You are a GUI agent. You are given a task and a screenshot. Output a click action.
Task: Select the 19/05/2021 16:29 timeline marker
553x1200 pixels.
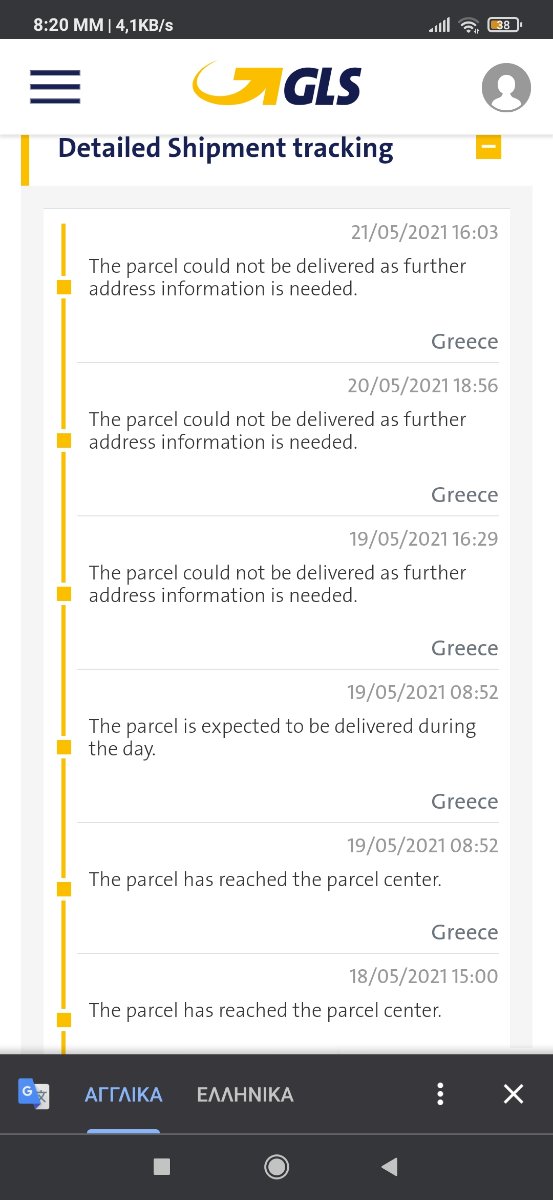(64, 594)
